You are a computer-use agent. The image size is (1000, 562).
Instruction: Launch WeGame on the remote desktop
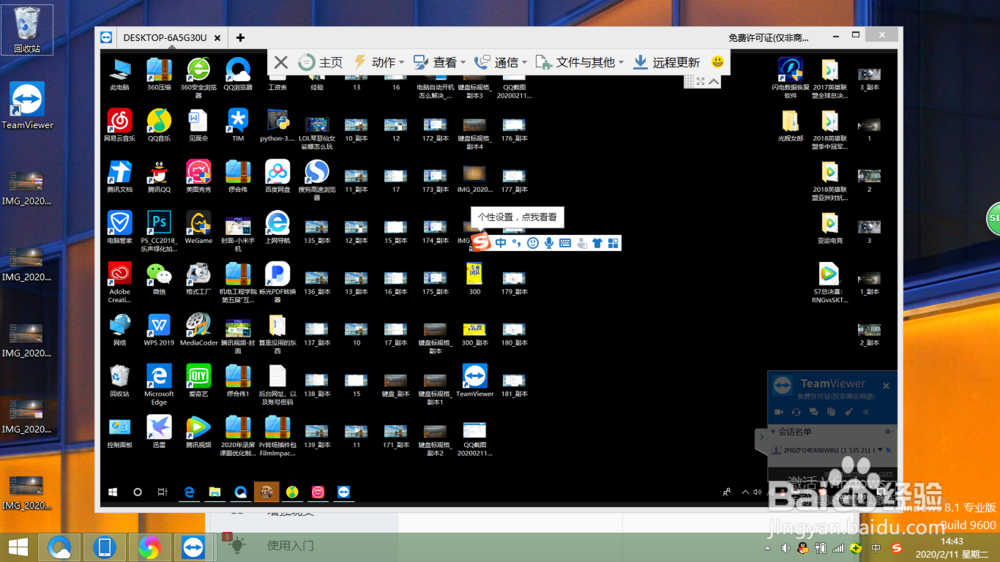[x=198, y=227]
